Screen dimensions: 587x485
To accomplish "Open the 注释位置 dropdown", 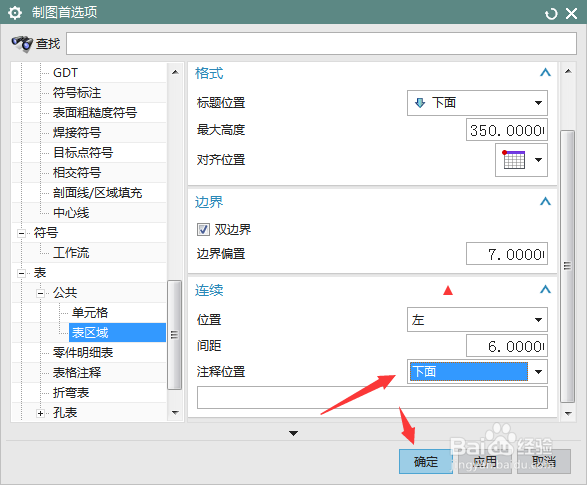I will [x=477, y=372].
